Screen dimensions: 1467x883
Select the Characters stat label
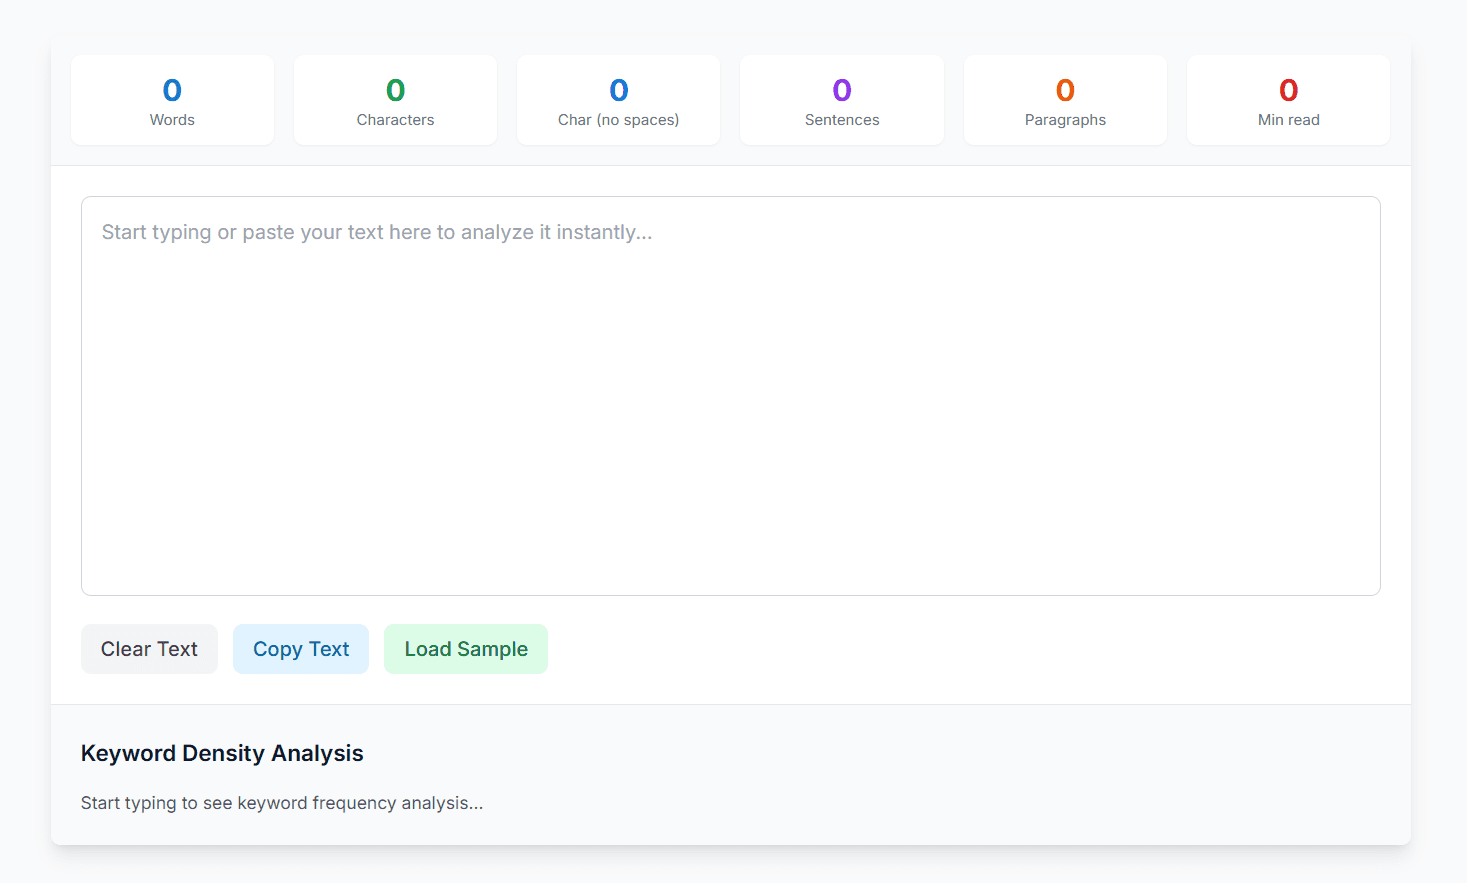pyautogui.click(x=395, y=120)
